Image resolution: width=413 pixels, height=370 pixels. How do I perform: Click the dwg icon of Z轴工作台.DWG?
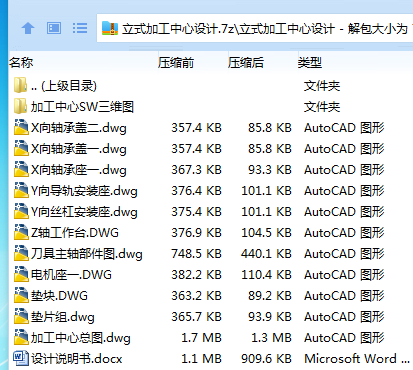tap(21, 233)
